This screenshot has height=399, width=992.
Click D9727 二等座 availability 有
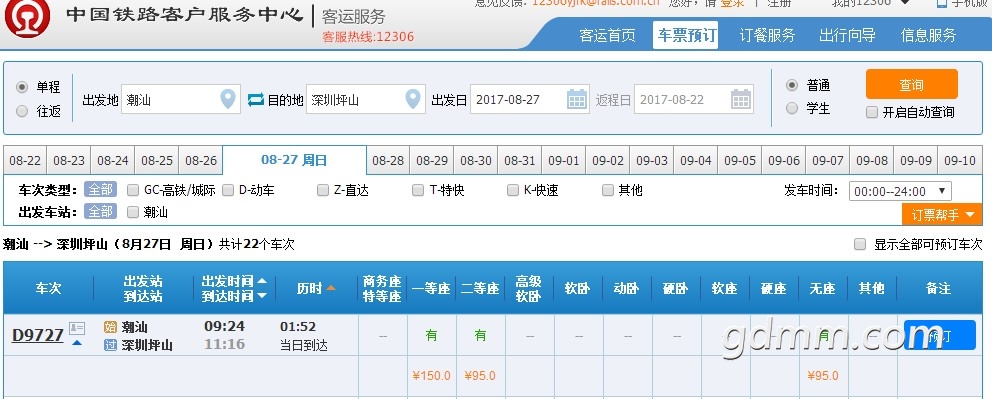point(481,336)
